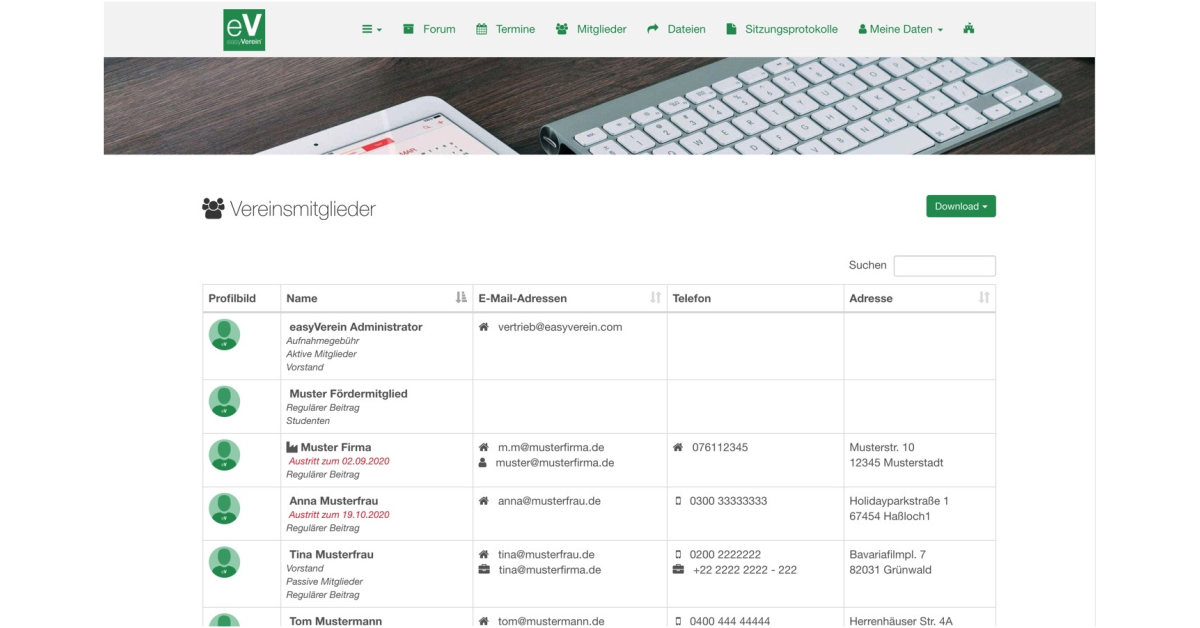1200x628 pixels.
Task: Click Anna Musterfrau's profile picture
Action: [224, 509]
